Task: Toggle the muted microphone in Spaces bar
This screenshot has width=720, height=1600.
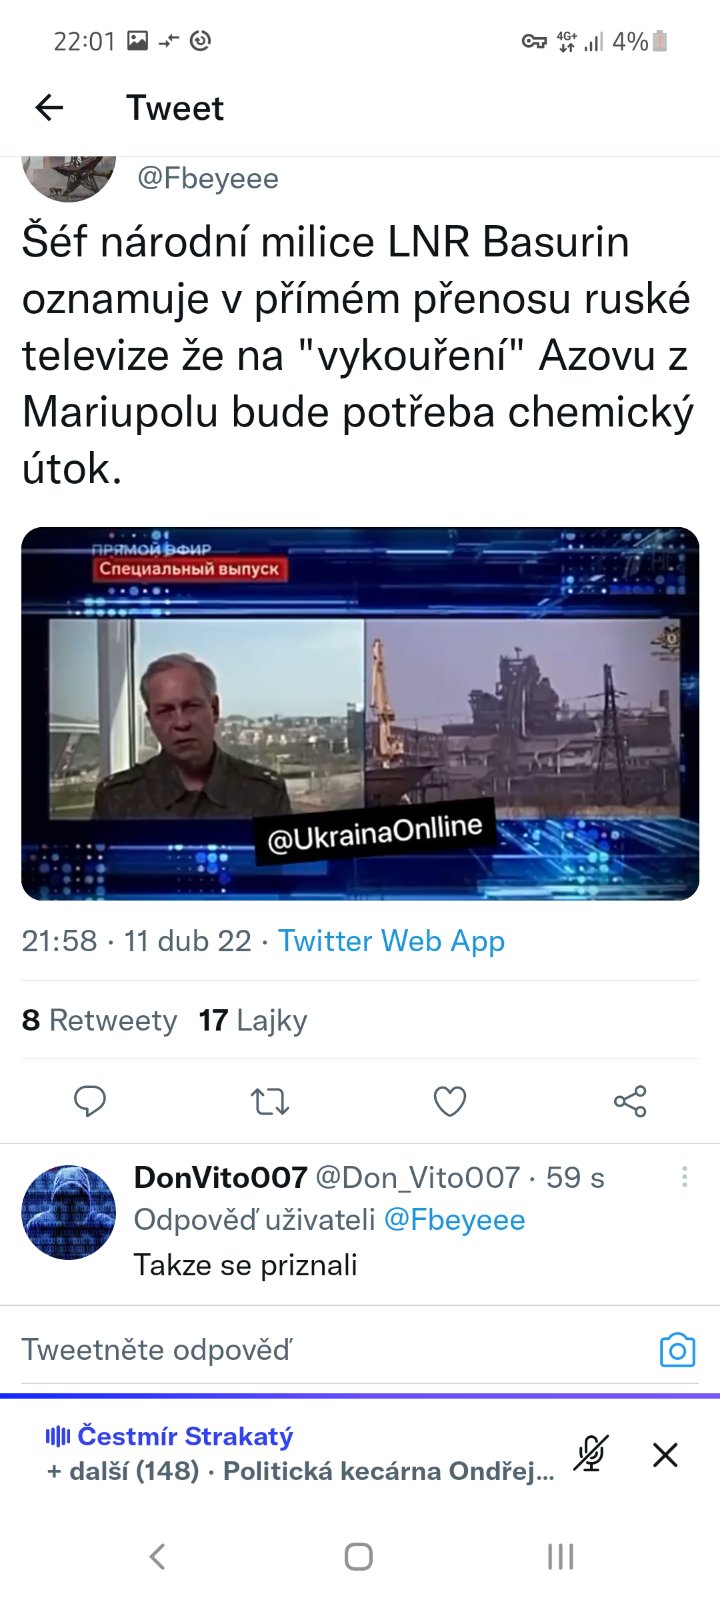Action: (x=591, y=1453)
